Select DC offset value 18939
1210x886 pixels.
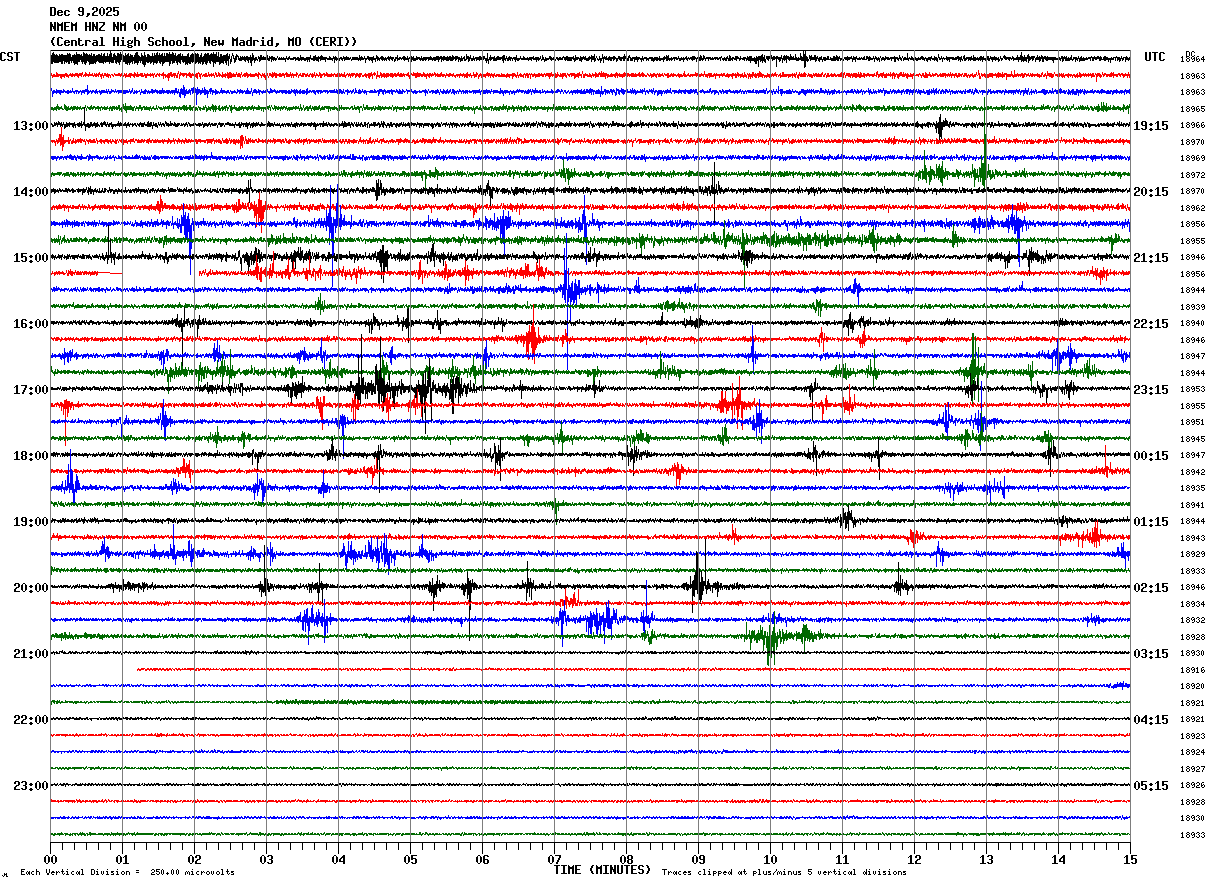(1192, 307)
